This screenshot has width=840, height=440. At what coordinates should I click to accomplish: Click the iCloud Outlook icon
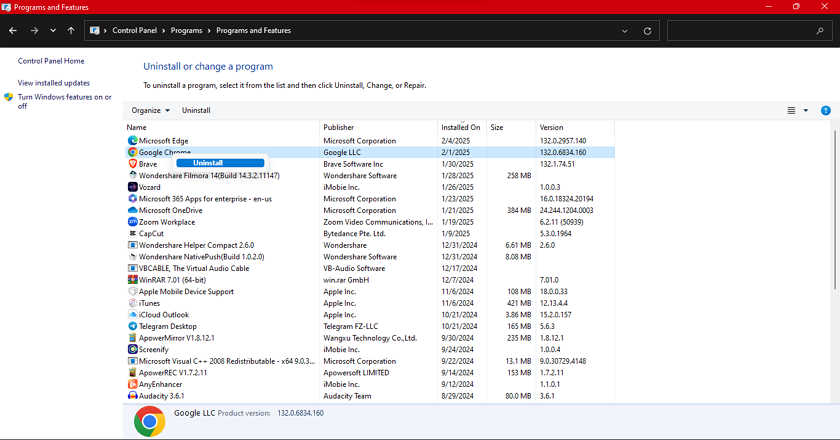pyautogui.click(x=132, y=315)
